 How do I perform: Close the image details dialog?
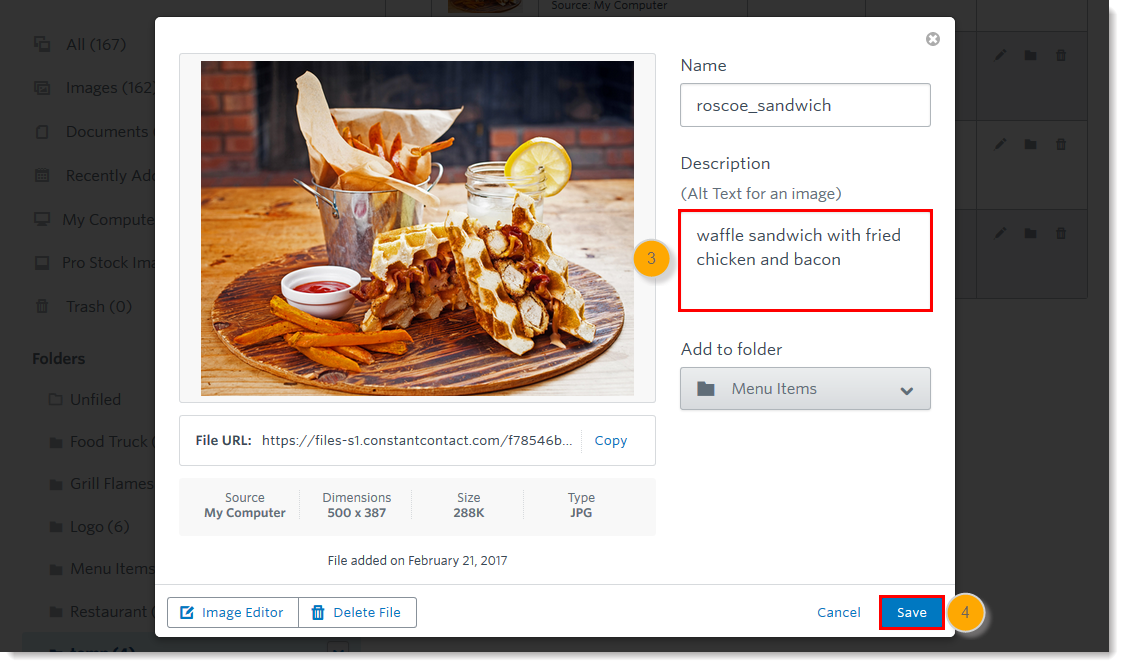(x=932, y=39)
